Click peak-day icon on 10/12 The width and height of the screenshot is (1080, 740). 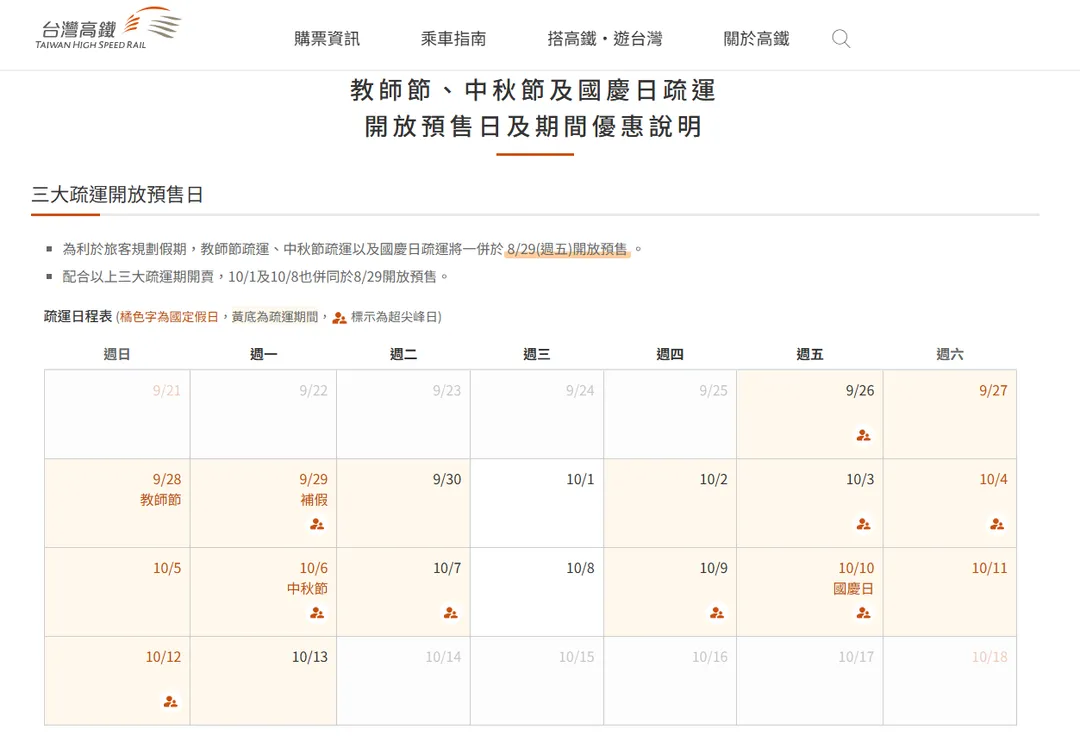pos(170,701)
